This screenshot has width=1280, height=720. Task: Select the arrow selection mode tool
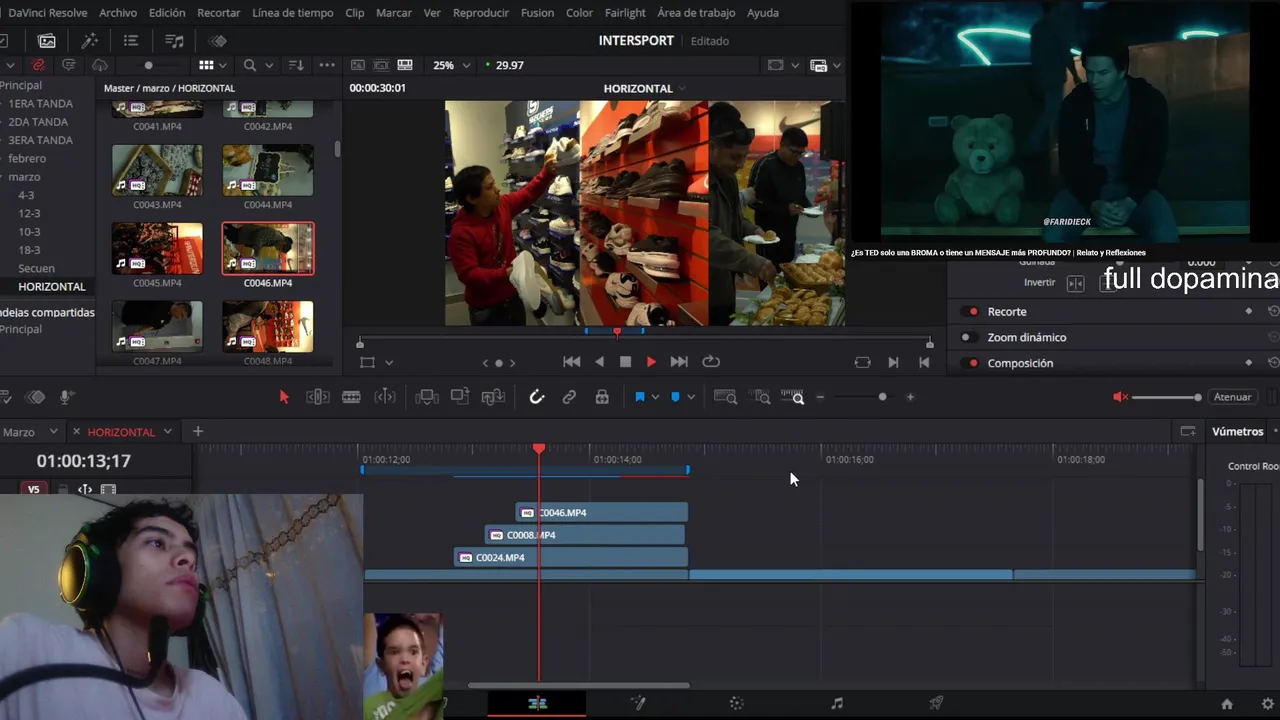click(x=283, y=397)
